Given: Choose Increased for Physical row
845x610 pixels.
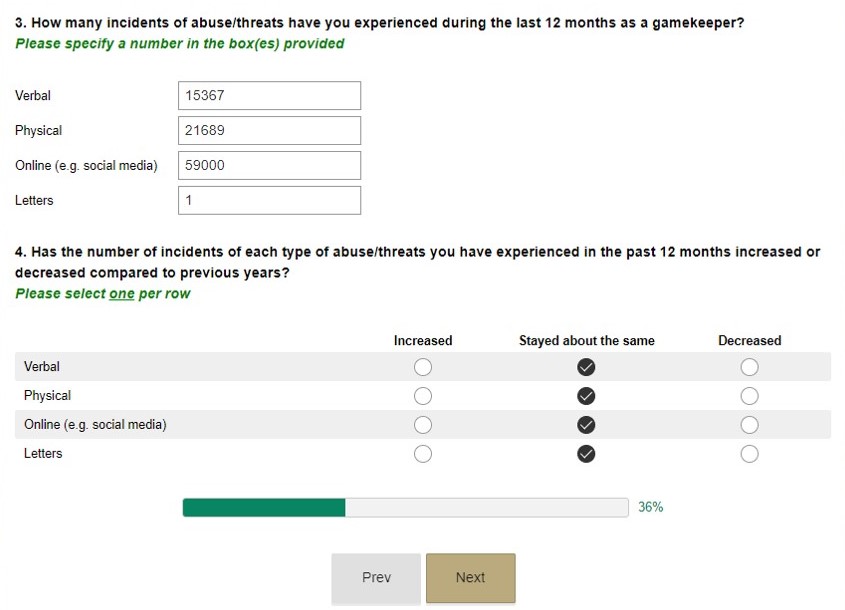Looking at the screenshot, I should click(x=423, y=396).
